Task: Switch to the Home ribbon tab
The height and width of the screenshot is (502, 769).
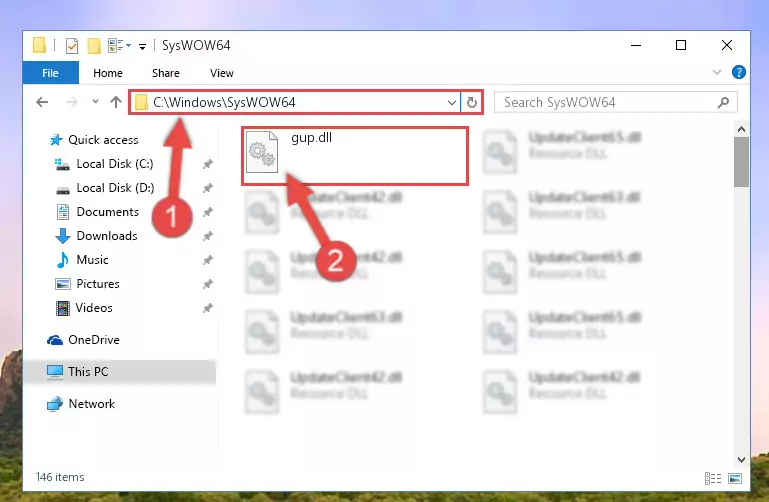Action: (108, 73)
